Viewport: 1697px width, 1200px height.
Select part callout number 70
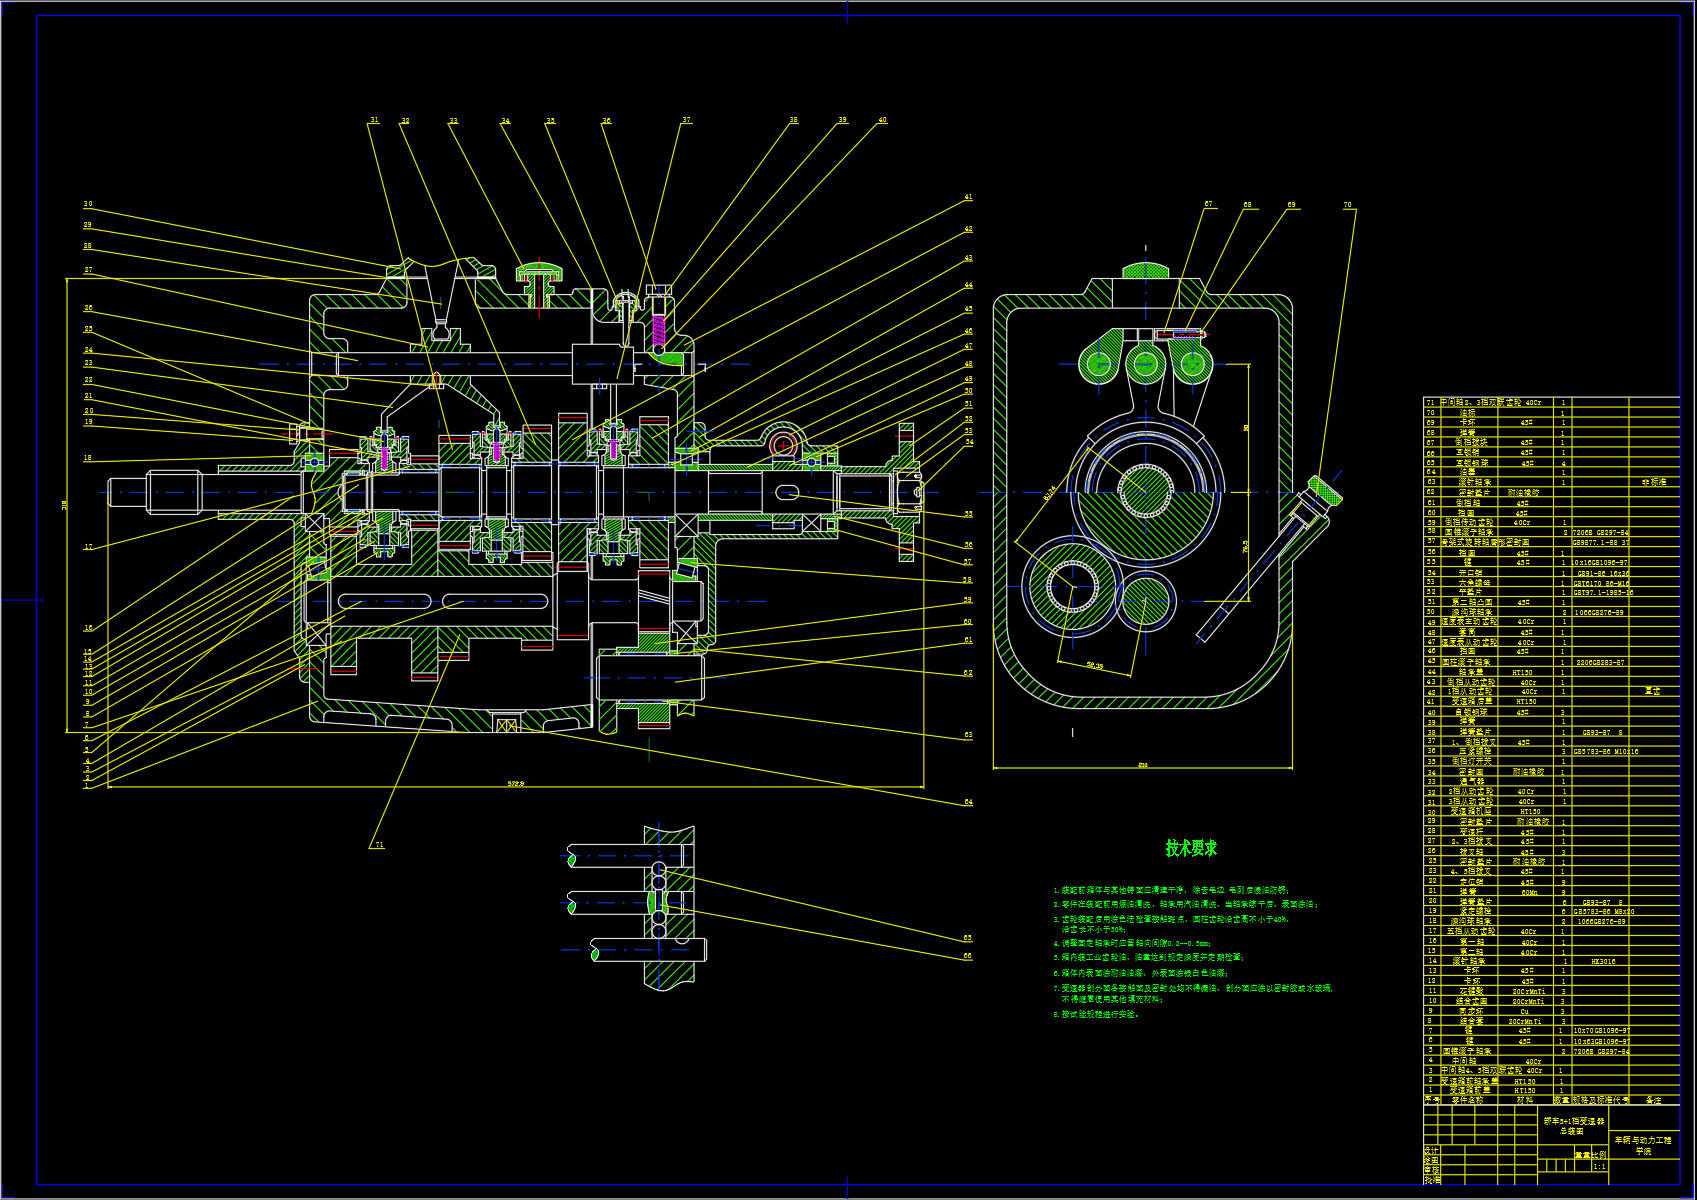pos(1347,205)
